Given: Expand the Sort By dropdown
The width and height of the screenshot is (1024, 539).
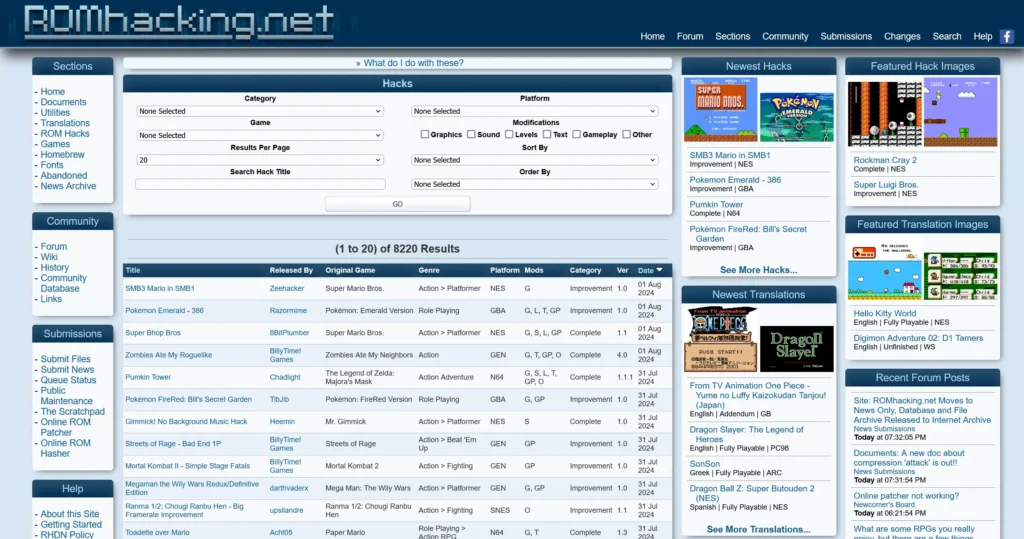Looking at the screenshot, I should click(x=534, y=160).
